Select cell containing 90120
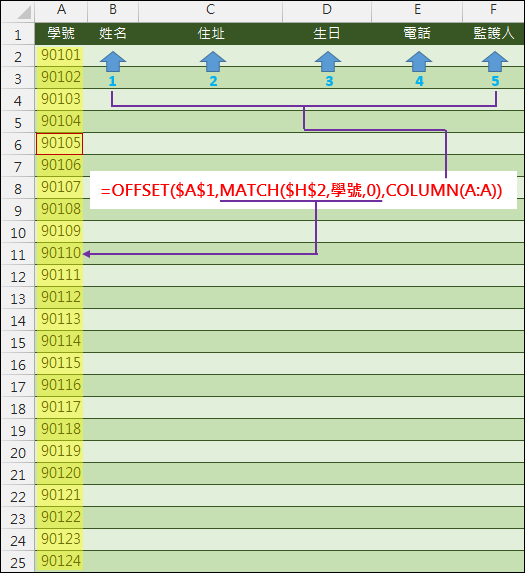The height and width of the screenshot is (573, 525). click(60, 473)
